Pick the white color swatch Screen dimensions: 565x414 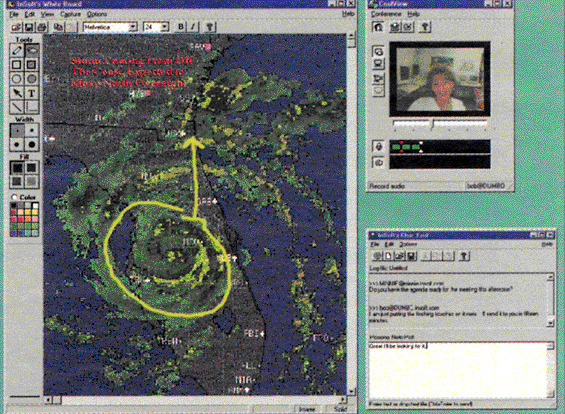35,206
